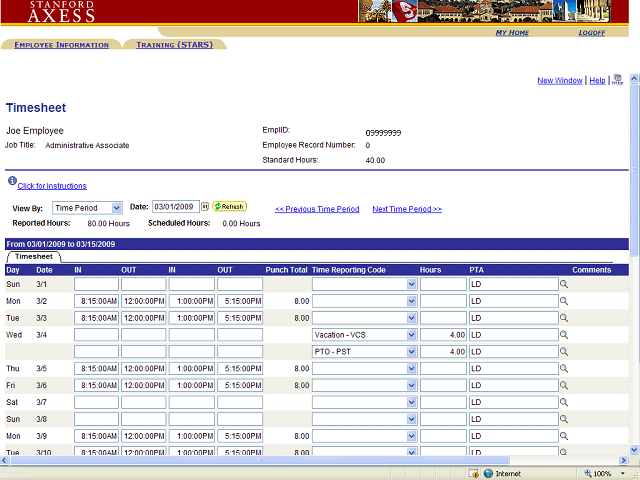
Task: Expand the PTO - PST reporting code dropdown
Action: click(411, 352)
